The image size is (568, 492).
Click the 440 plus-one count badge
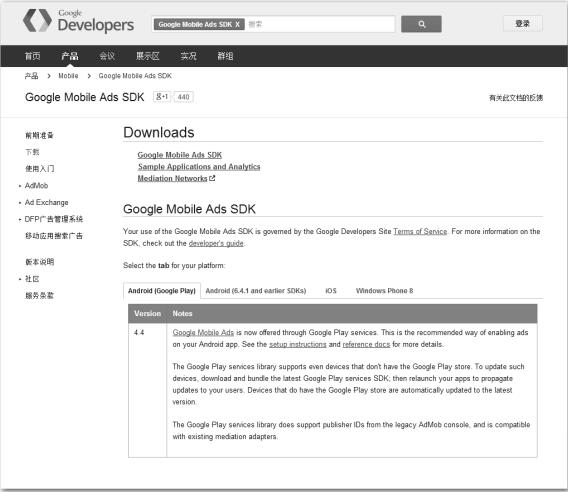point(184,97)
